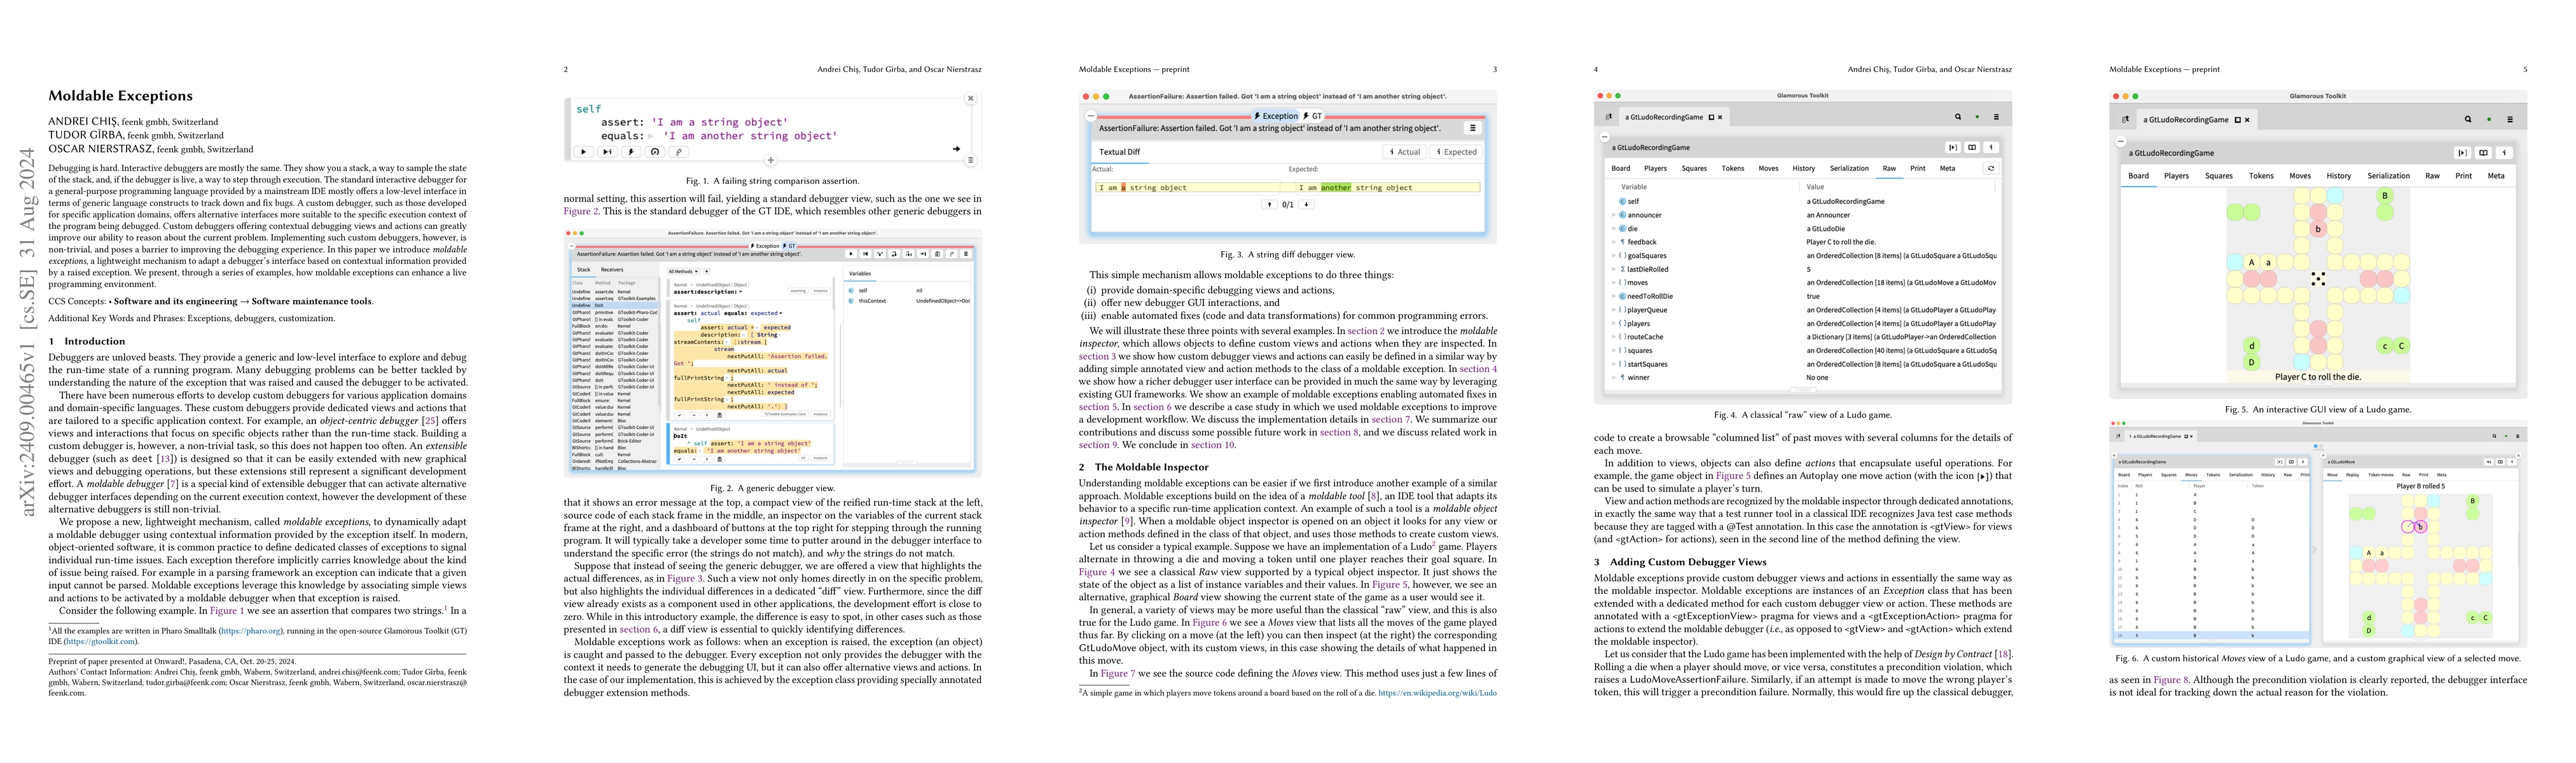Expand the moves row in Fig. 4
The width and height of the screenshot is (2576, 763).
[x=1613, y=282]
